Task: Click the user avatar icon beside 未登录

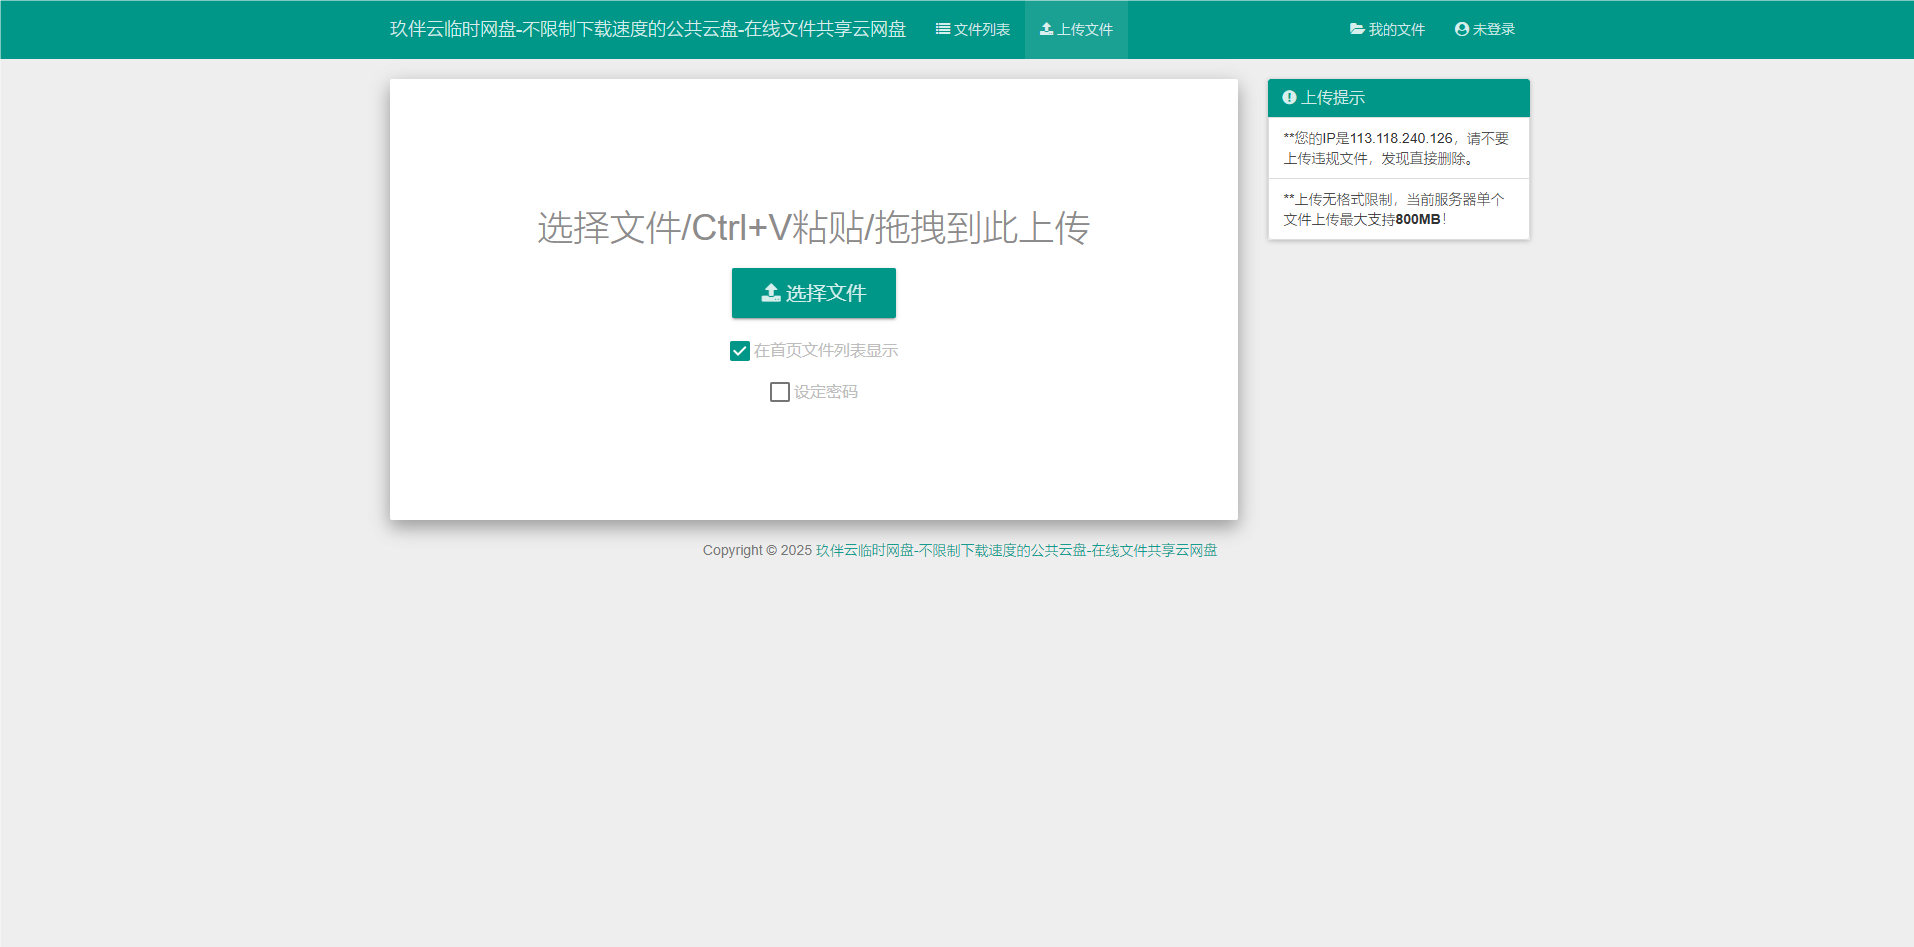Action: [x=1461, y=29]
